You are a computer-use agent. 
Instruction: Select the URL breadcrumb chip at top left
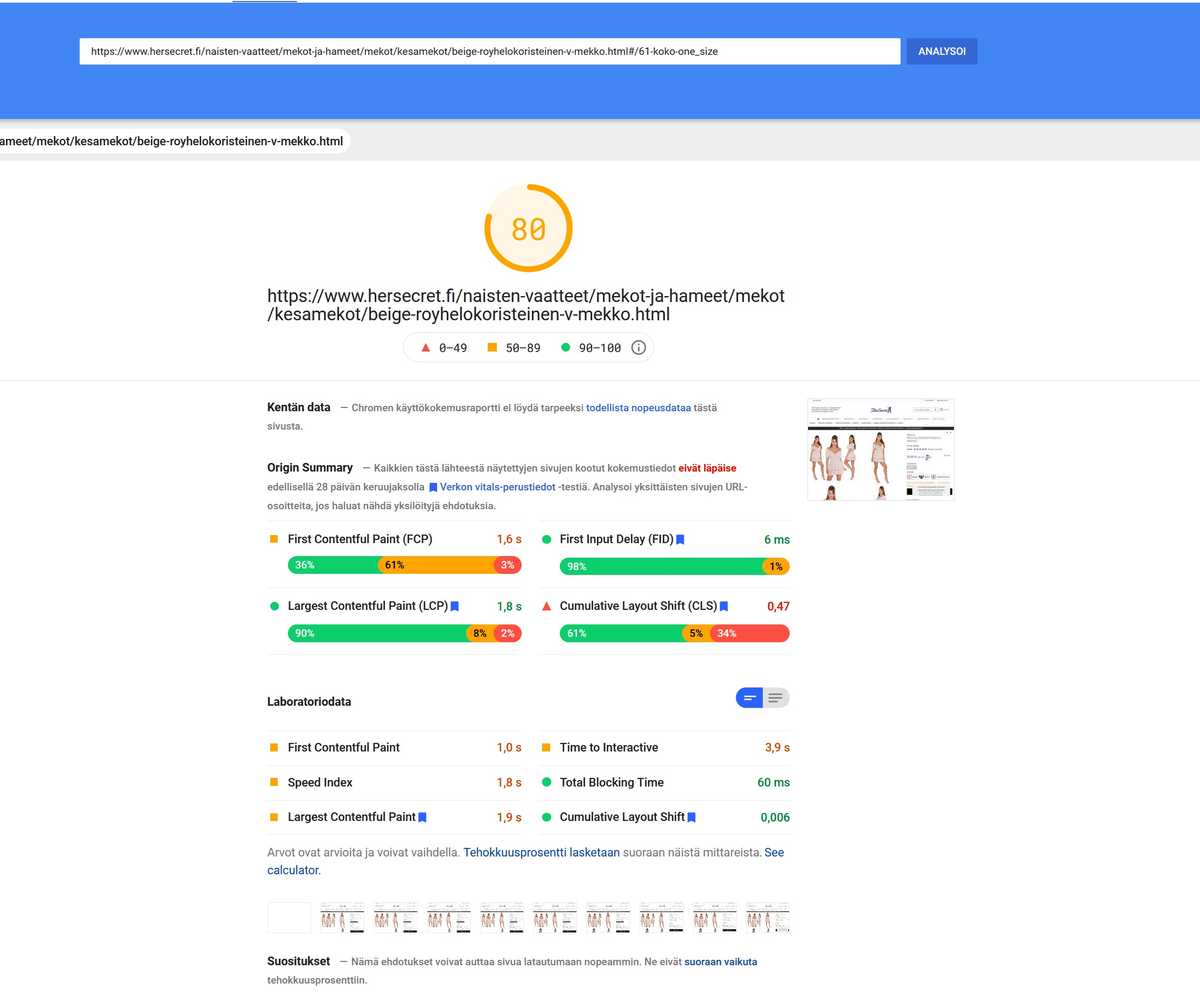click(x=170, y=141)
